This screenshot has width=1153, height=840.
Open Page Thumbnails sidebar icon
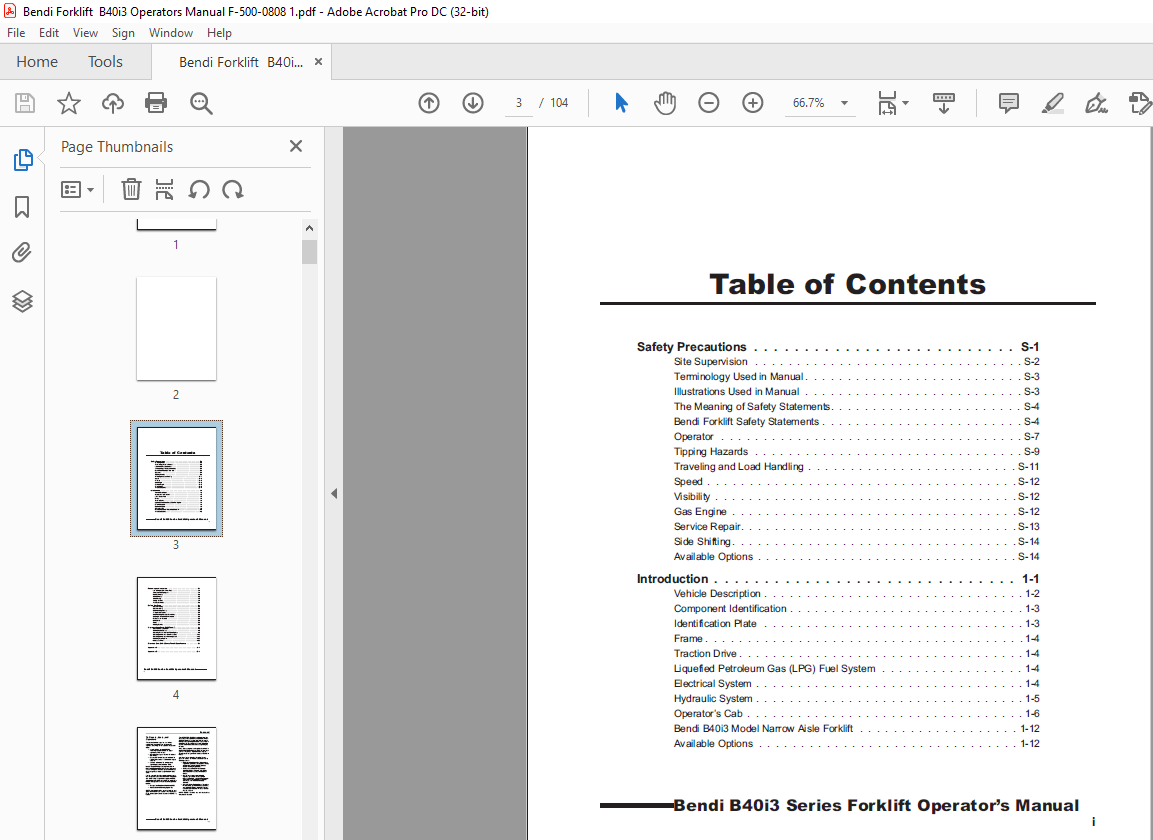tap(23, 160)
